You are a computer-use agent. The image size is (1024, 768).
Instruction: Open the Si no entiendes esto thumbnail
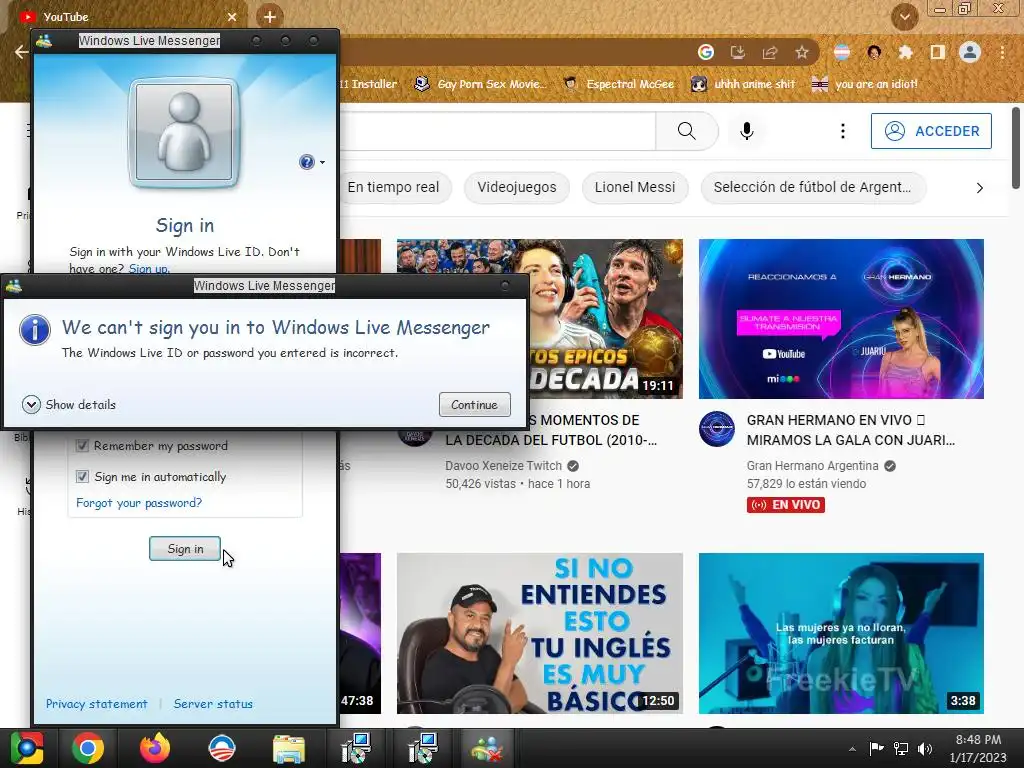[539, 633]
